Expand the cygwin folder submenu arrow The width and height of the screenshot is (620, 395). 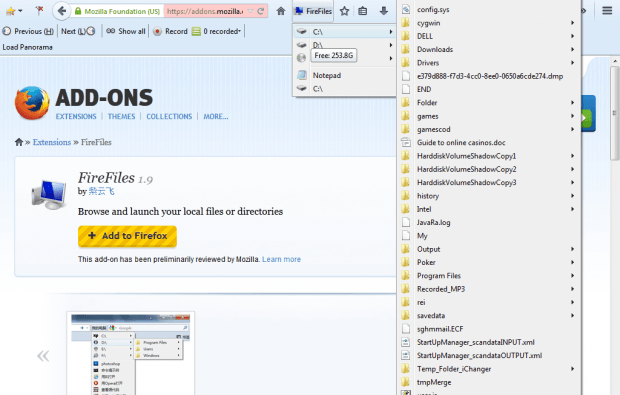(x=572, y=23)
